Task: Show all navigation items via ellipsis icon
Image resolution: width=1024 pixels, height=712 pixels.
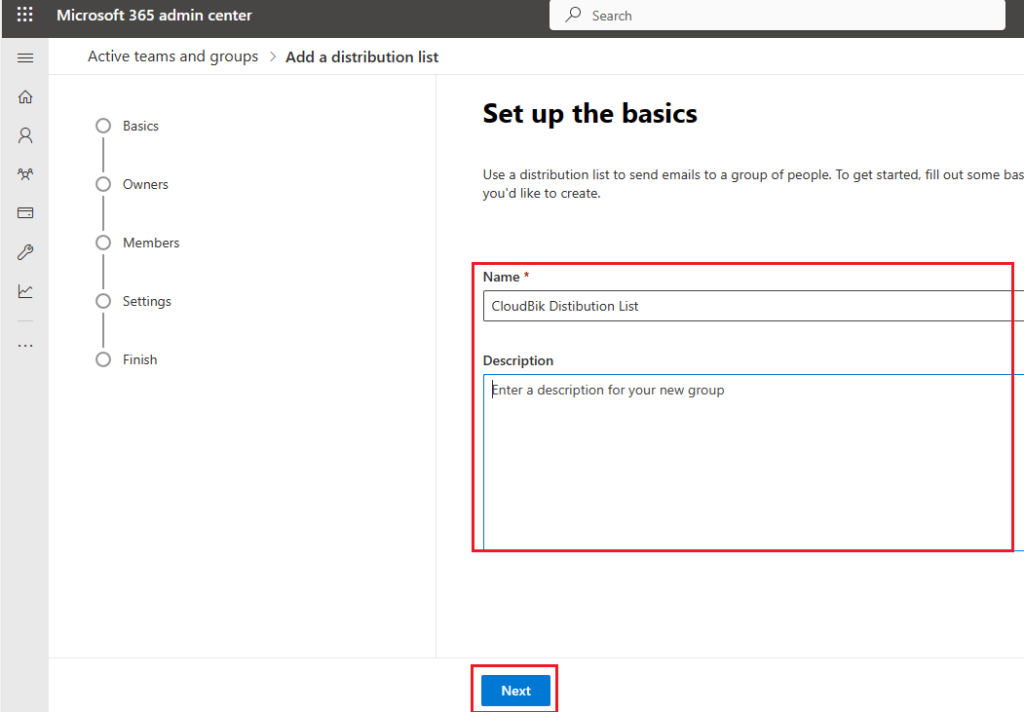Action: (x=24, y=344)
